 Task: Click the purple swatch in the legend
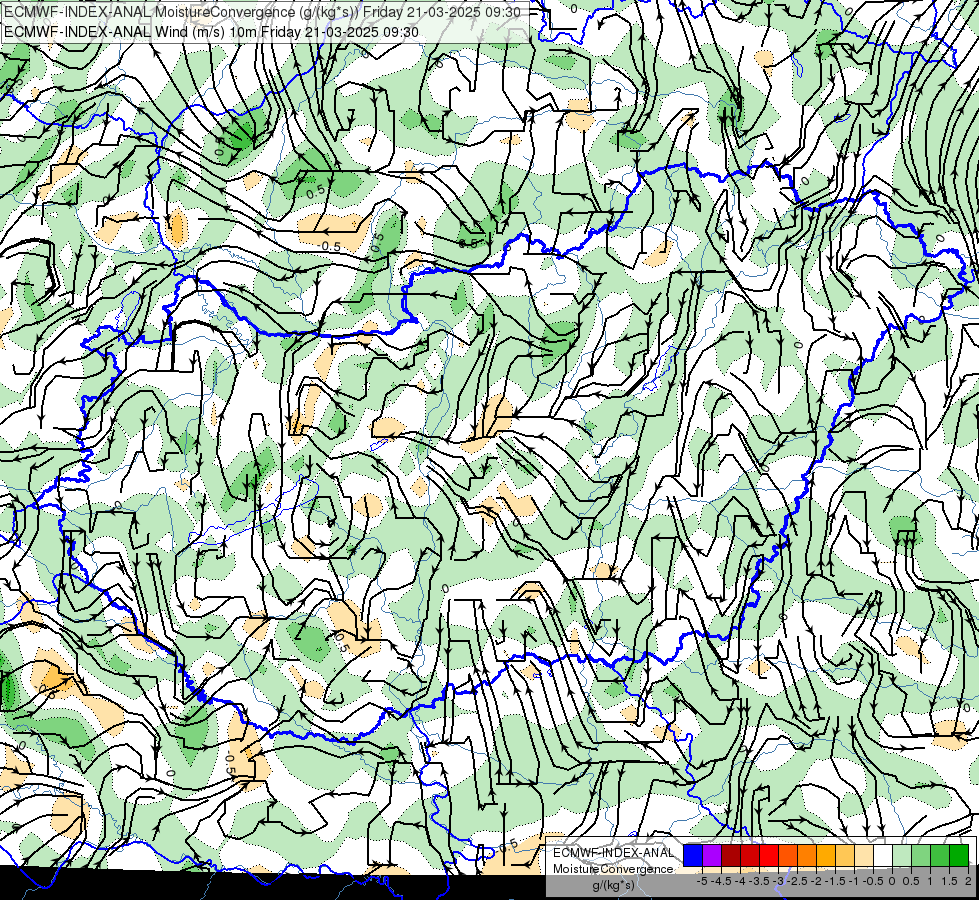click(712, 856)
